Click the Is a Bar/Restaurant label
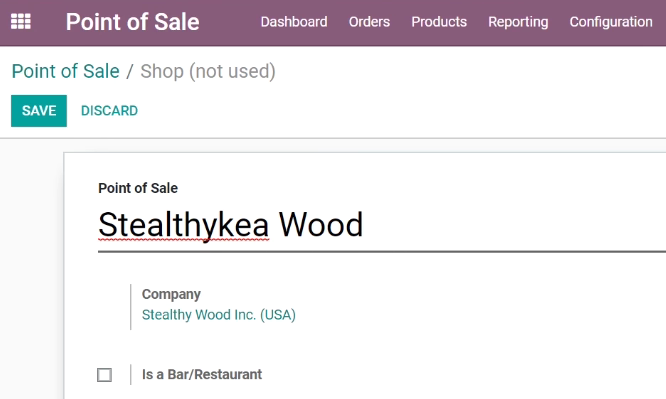This screenshot has width=666, height=399. point(202,374)
